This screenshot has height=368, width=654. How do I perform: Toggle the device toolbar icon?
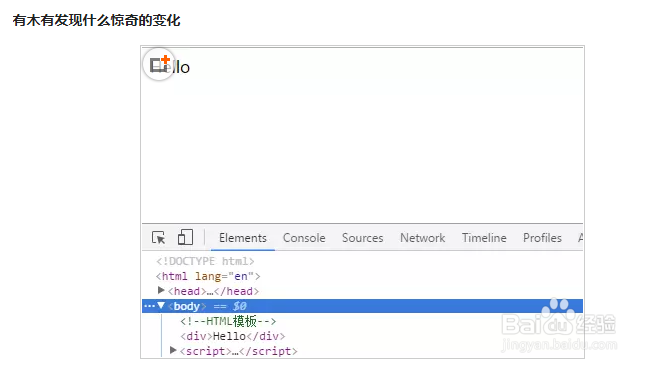185,237
